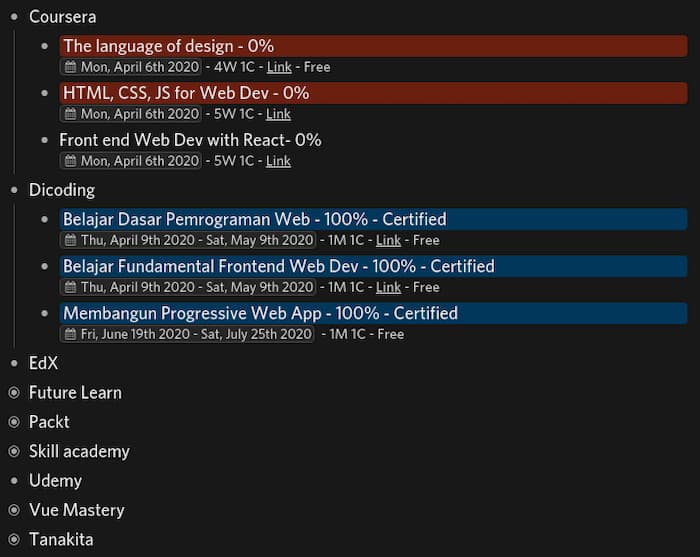Click calendar icon under HTML, CSS, JS item
Viewport: 700px width, 557px height.
point(70,114)
